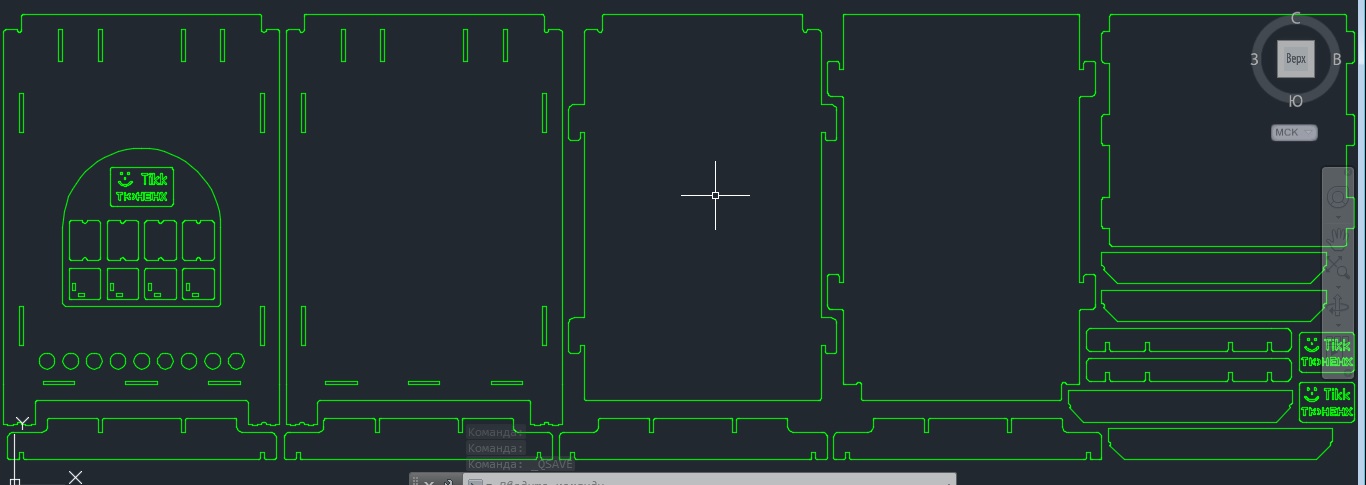Grab the command line drag handle grip

[x=415, y=481]
